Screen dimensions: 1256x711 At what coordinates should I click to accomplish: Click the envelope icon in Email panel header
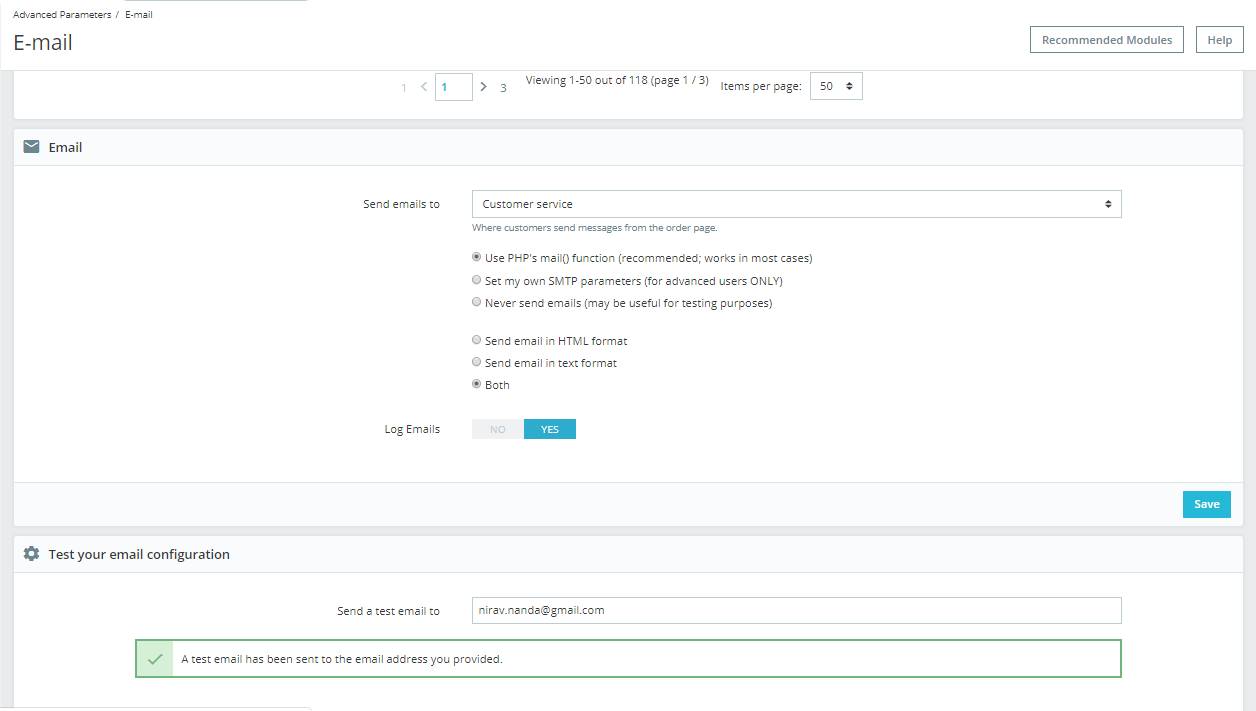(31, 147)
